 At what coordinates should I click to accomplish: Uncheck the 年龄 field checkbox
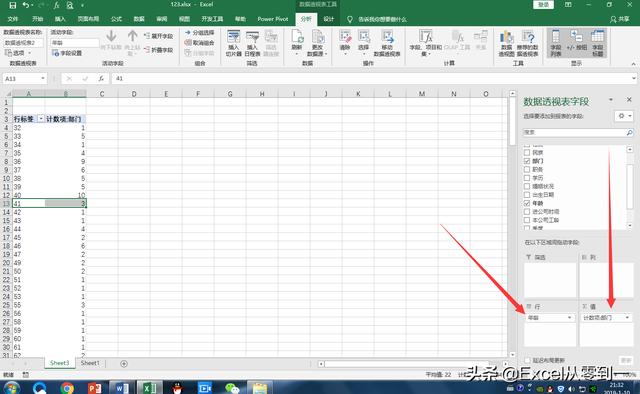point(527,203)
